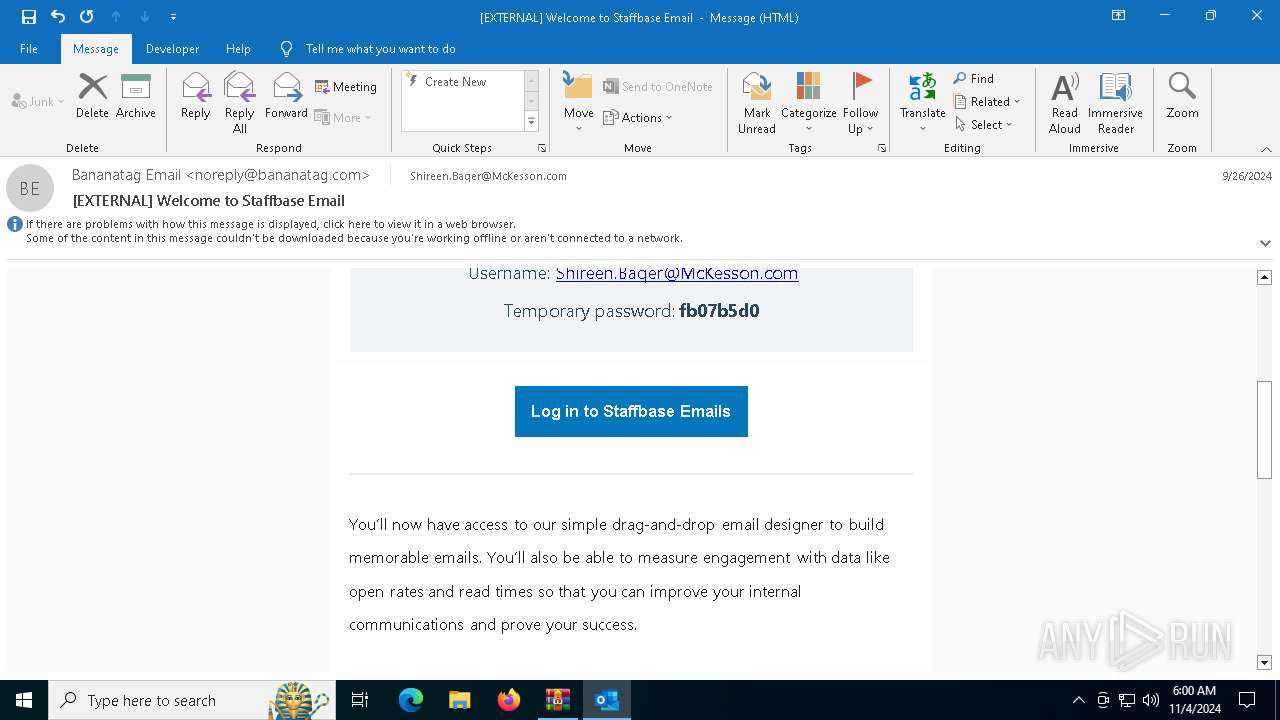Forward this email
The image size is (1280, 720).
point(286,96)
